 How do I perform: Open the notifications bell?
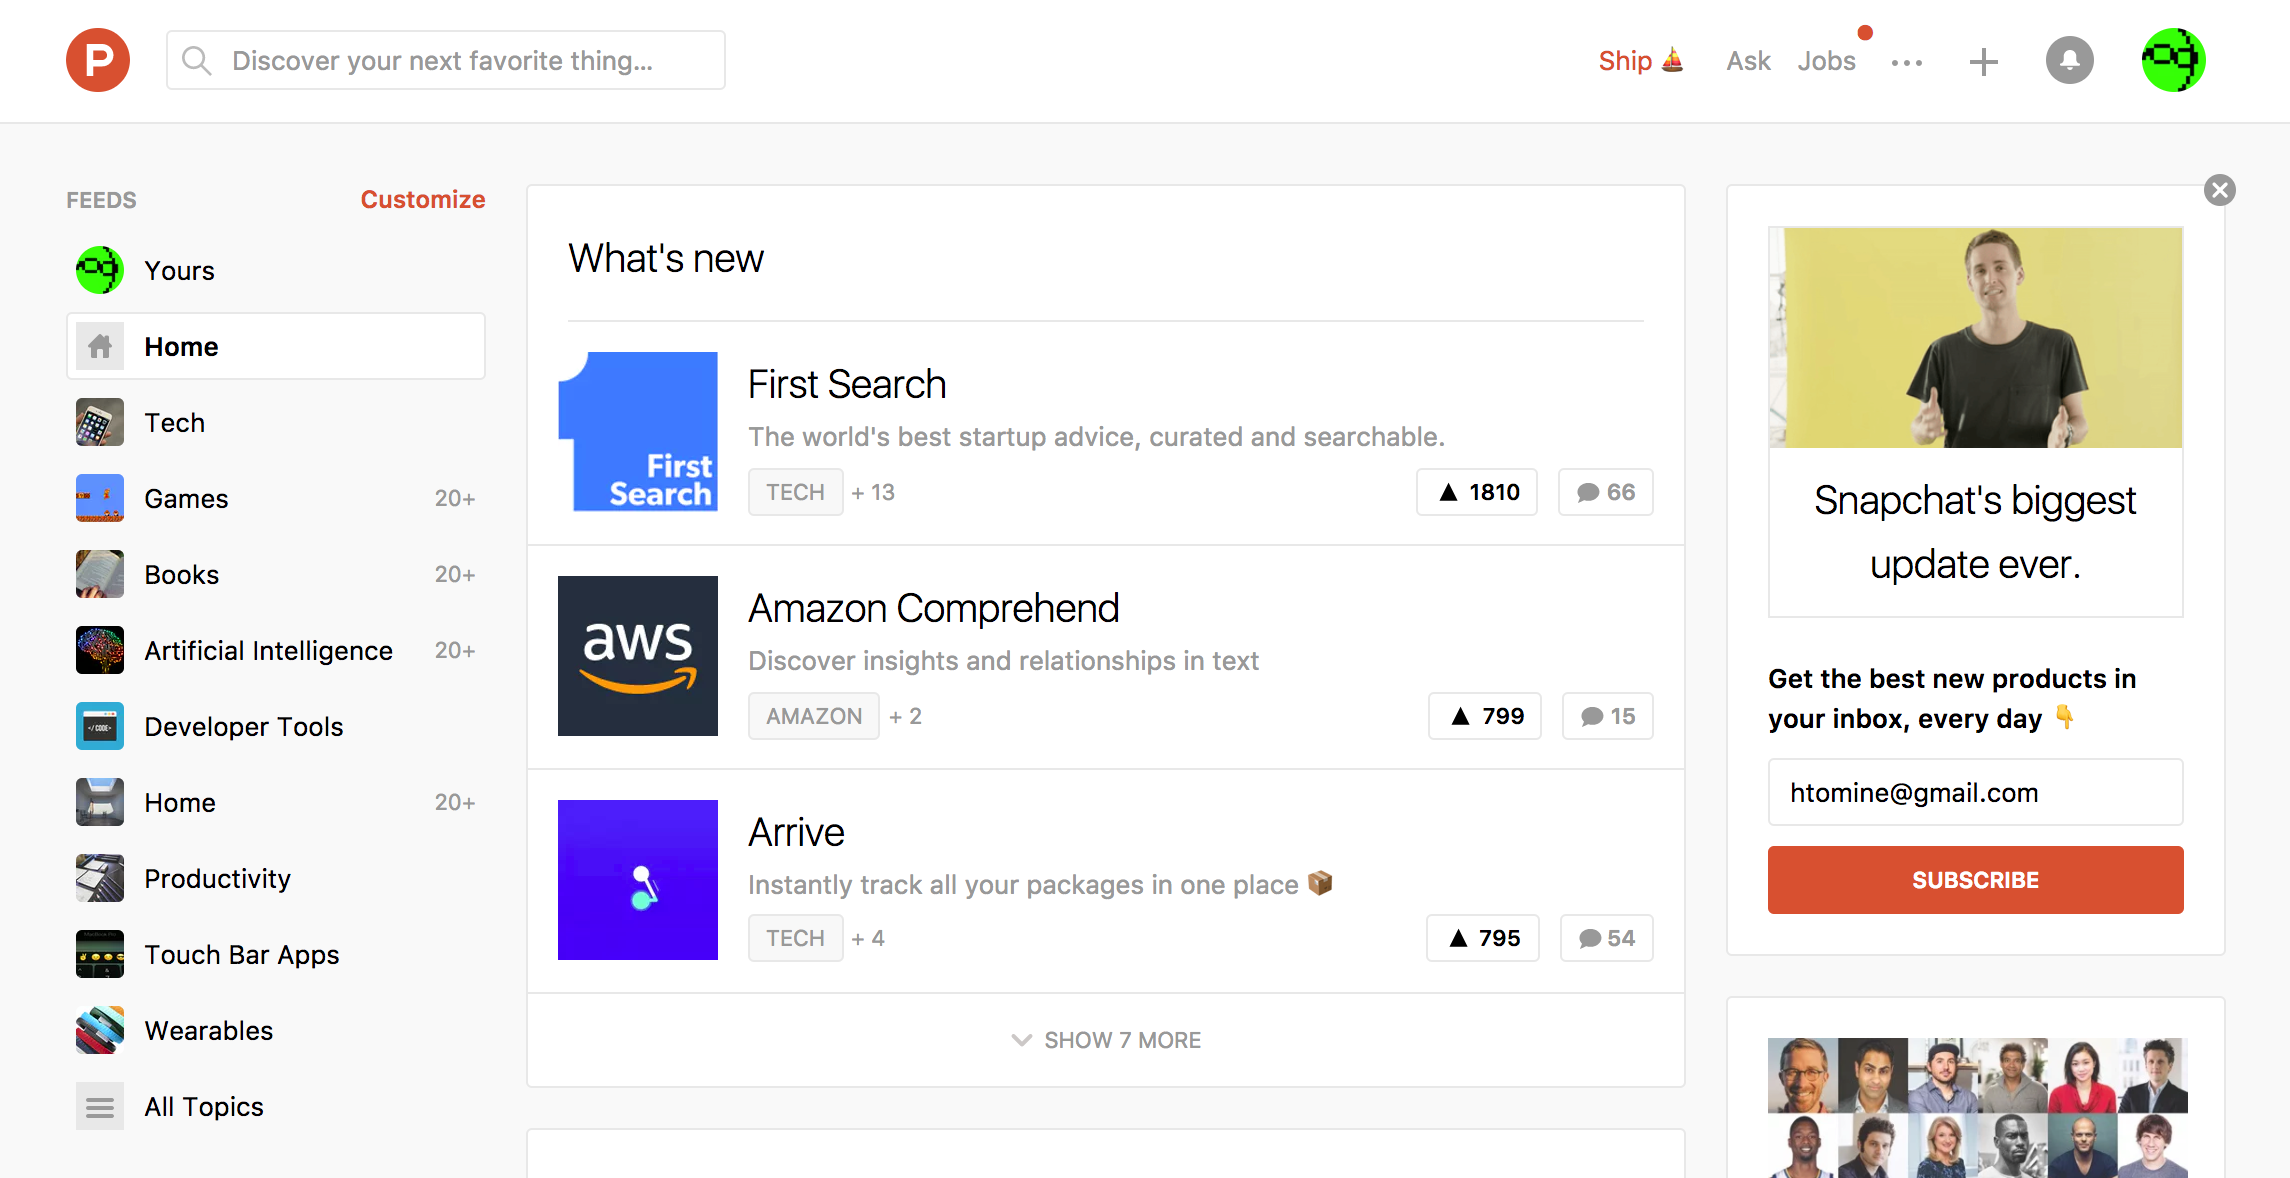point(2069,61)
